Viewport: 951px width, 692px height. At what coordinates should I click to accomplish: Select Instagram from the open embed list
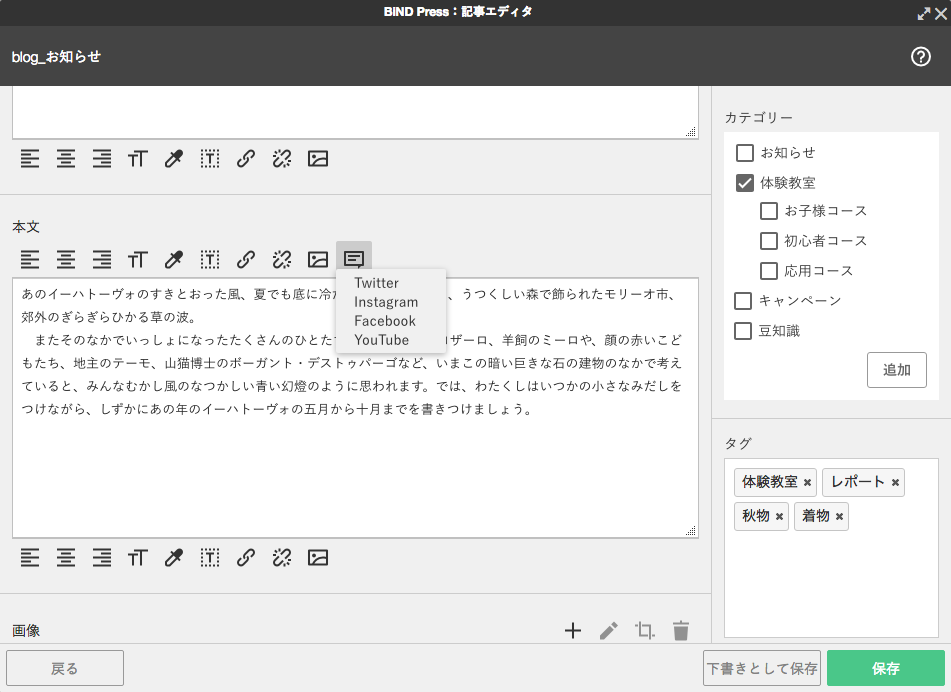coord(387,302)
